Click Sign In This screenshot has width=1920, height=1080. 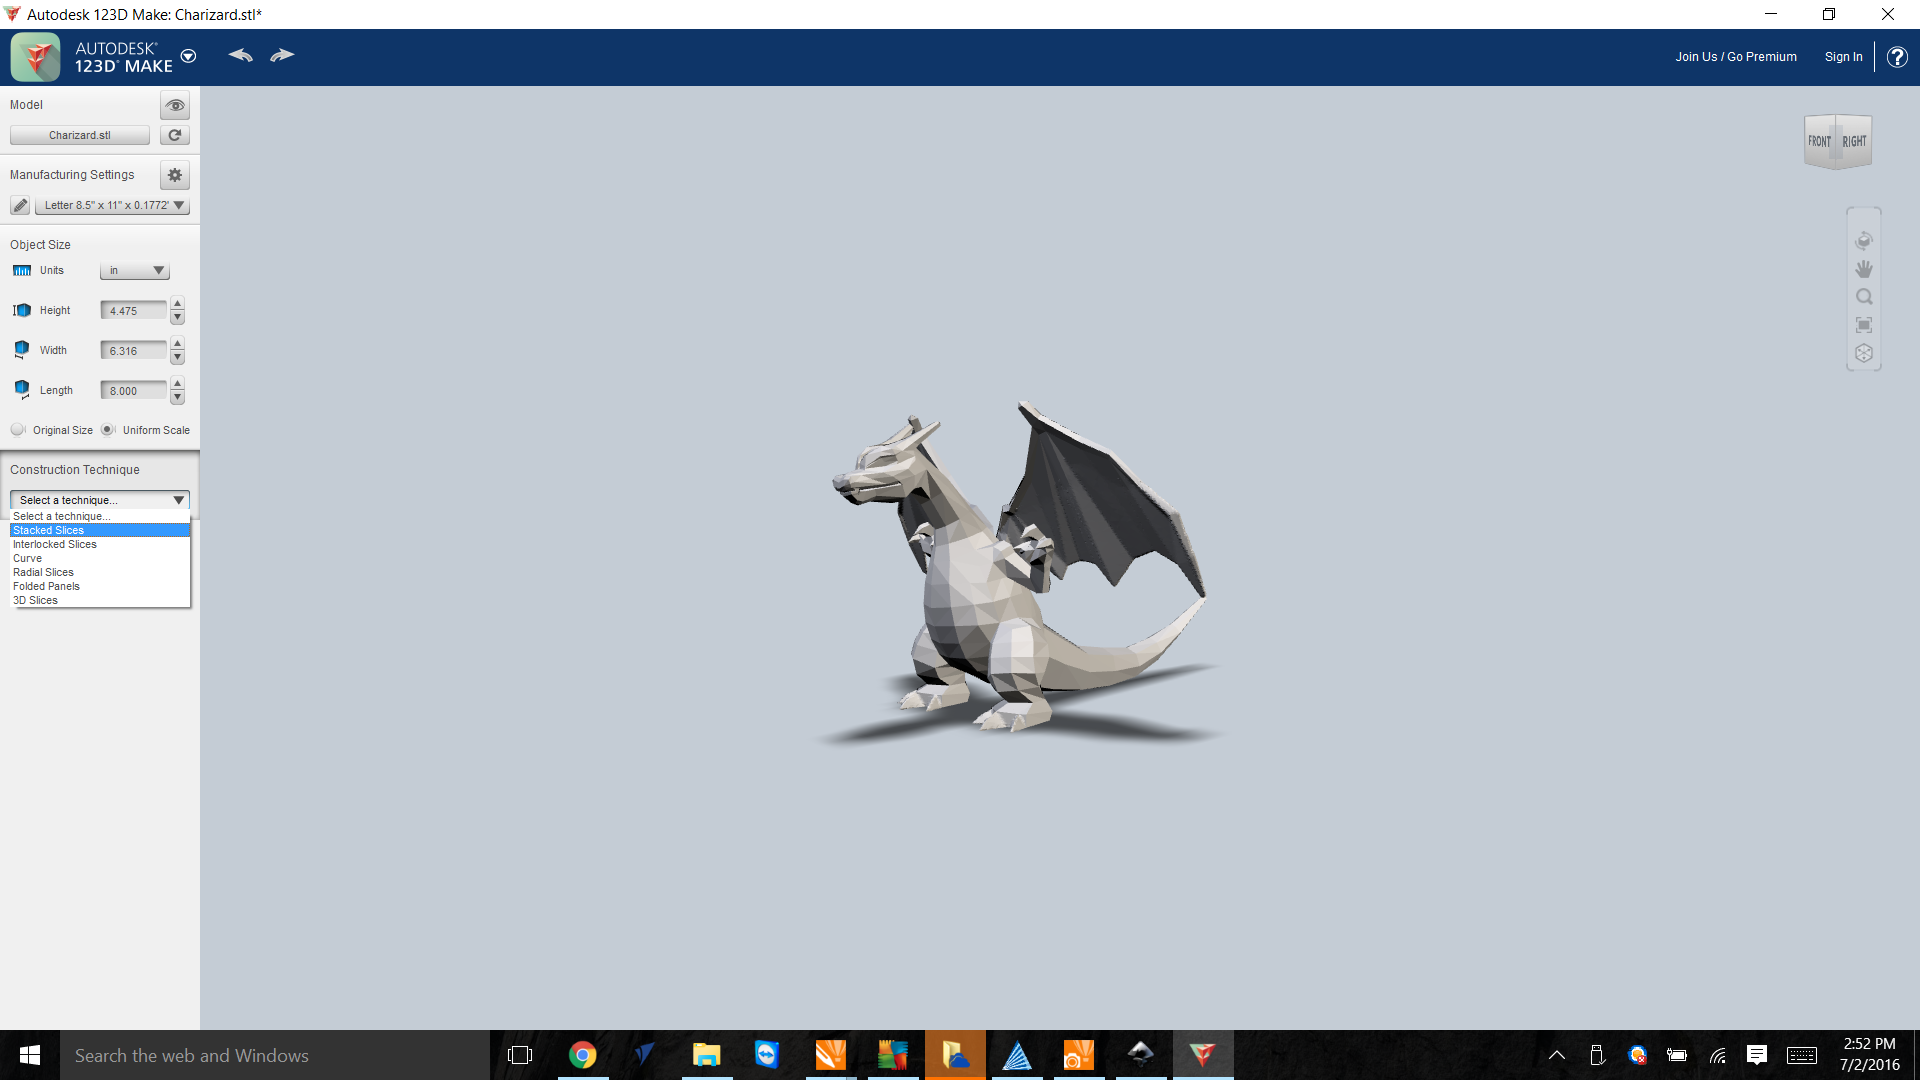1843,57
